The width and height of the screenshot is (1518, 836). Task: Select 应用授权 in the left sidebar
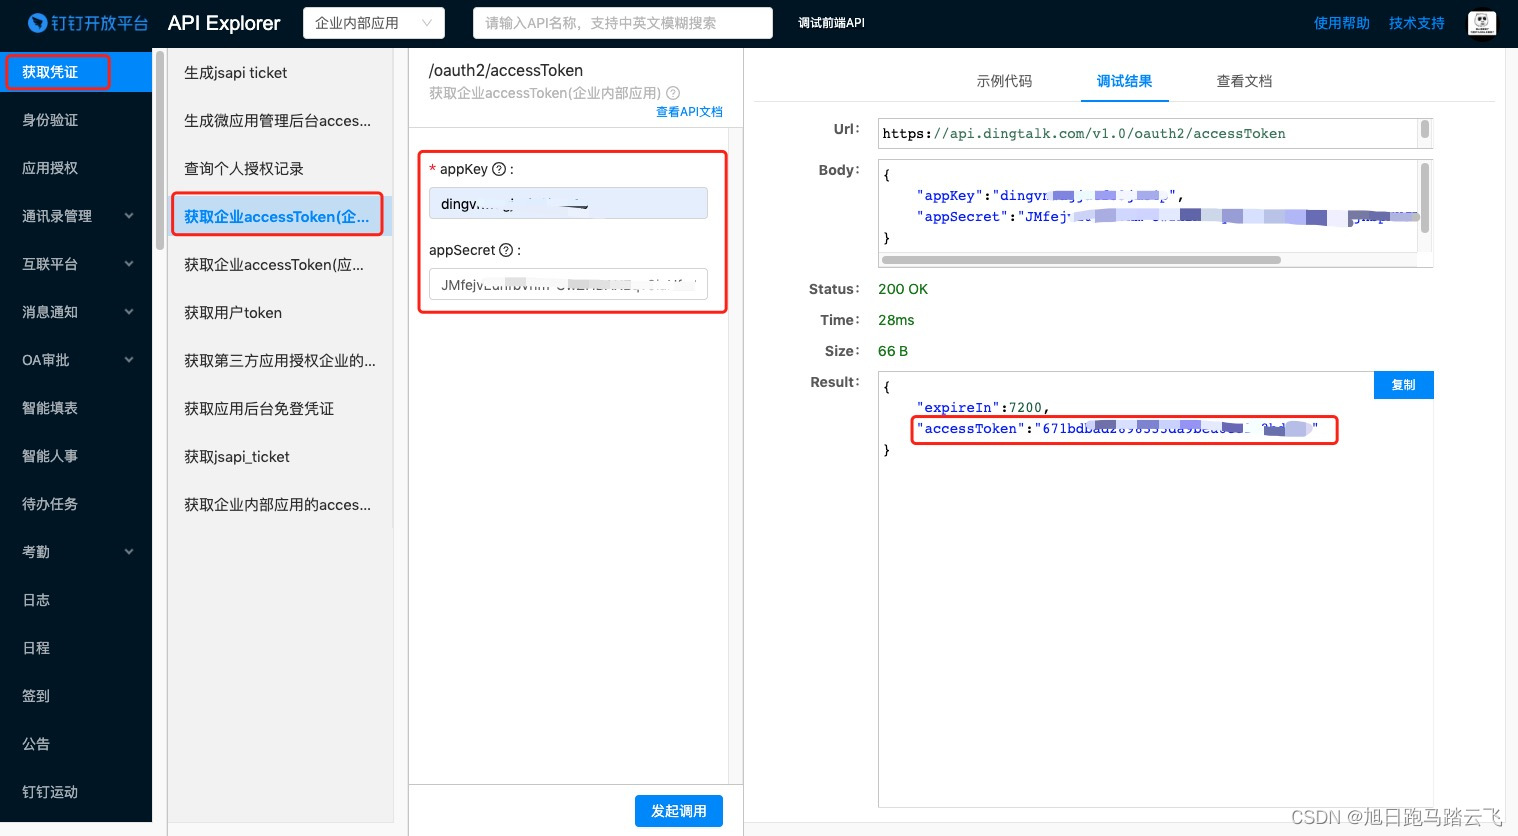[76, 168]
